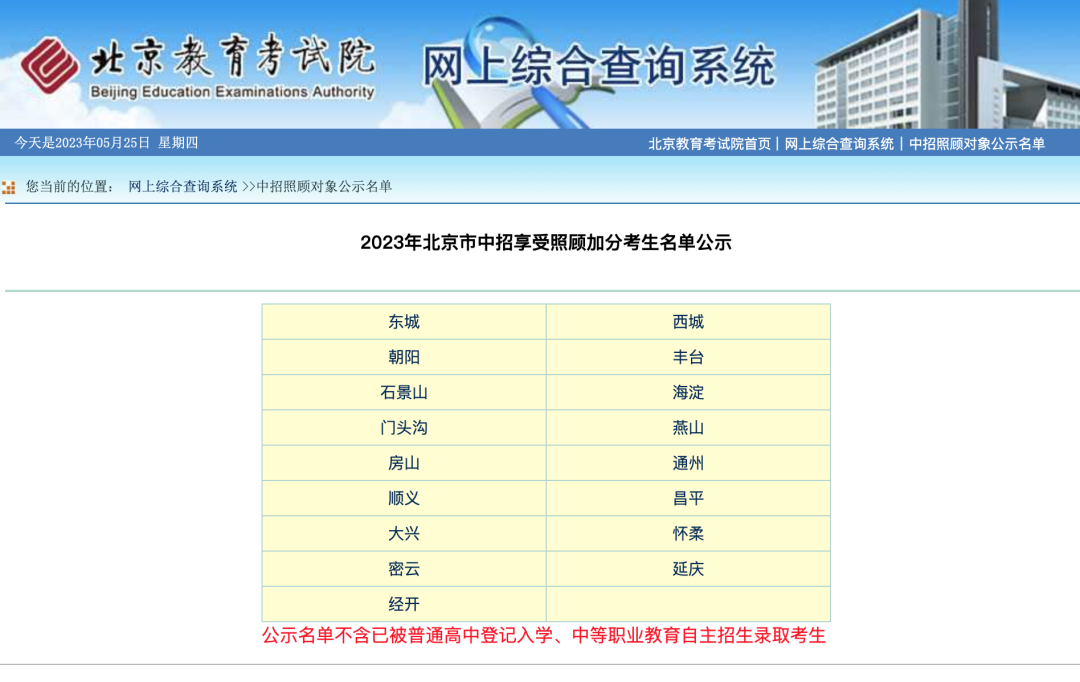Open the 西城 district list
Viewport: 1080px width, 682px height.
pyautogui.click(x=688, y=322)
